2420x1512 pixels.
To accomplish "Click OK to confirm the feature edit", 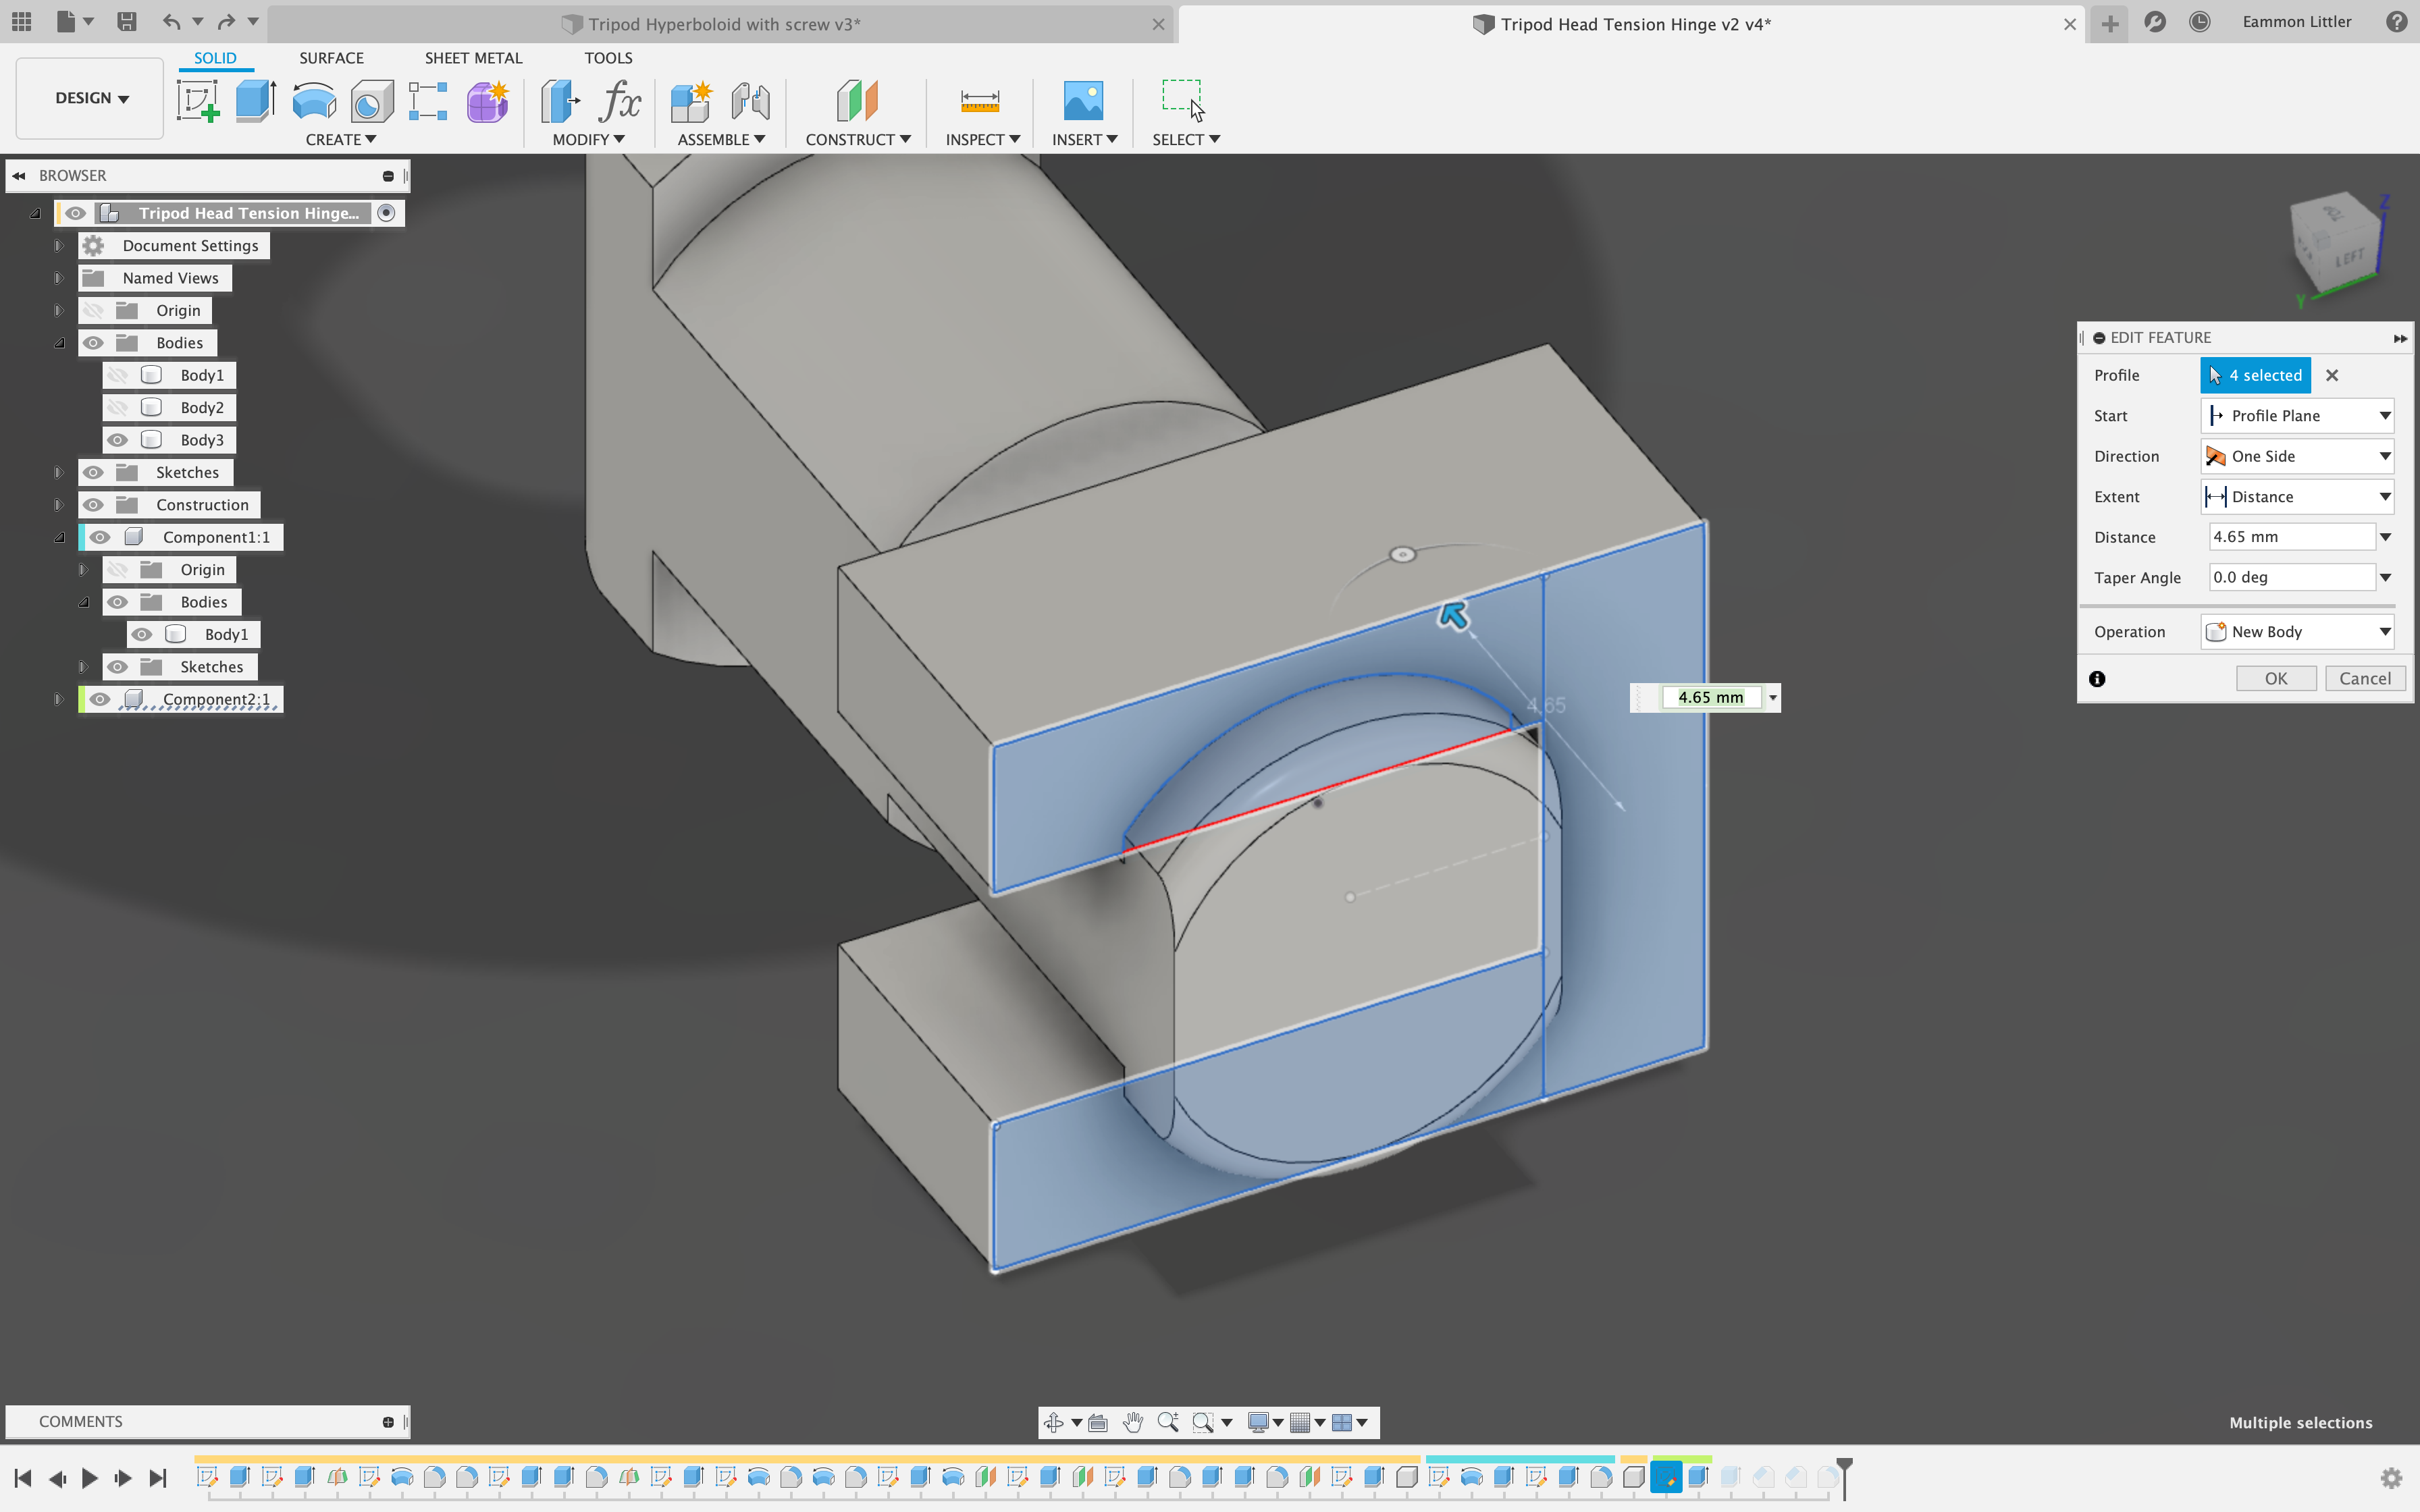I will coord(2275,678).
